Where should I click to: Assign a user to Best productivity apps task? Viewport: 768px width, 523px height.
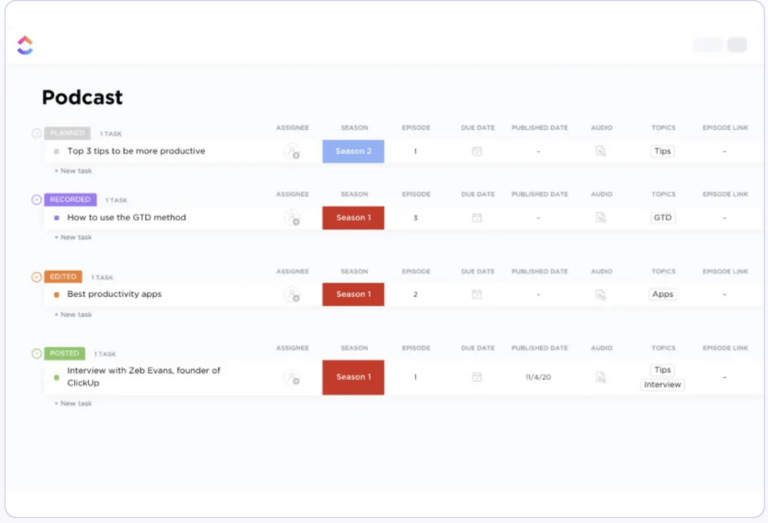click(x=292, y=294)
